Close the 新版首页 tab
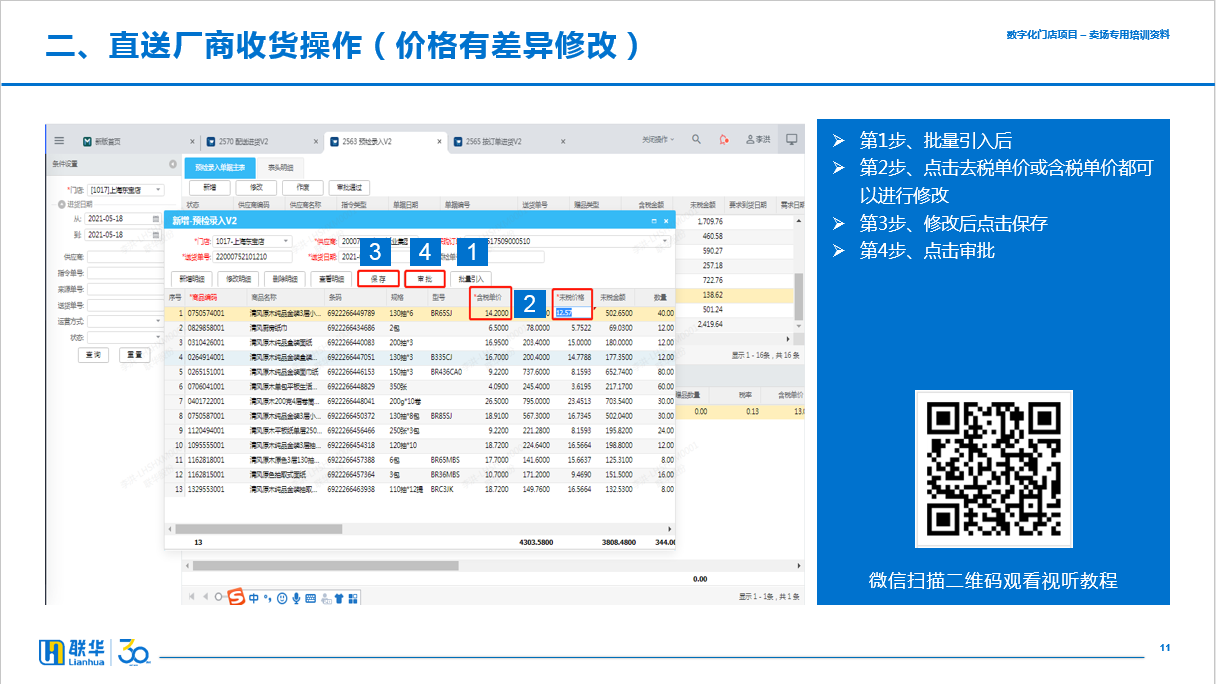1216x684 pixels. tap(192, 142)
